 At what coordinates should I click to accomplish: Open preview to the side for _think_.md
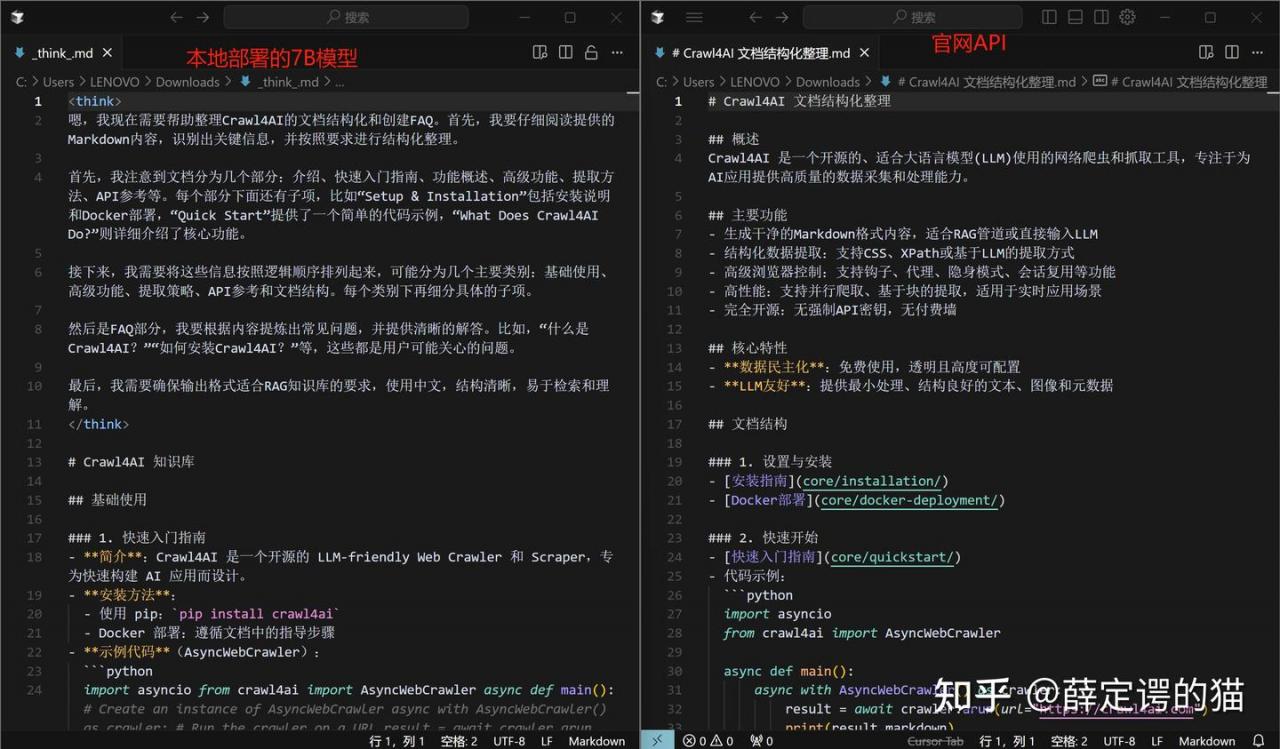pos(540,52)
